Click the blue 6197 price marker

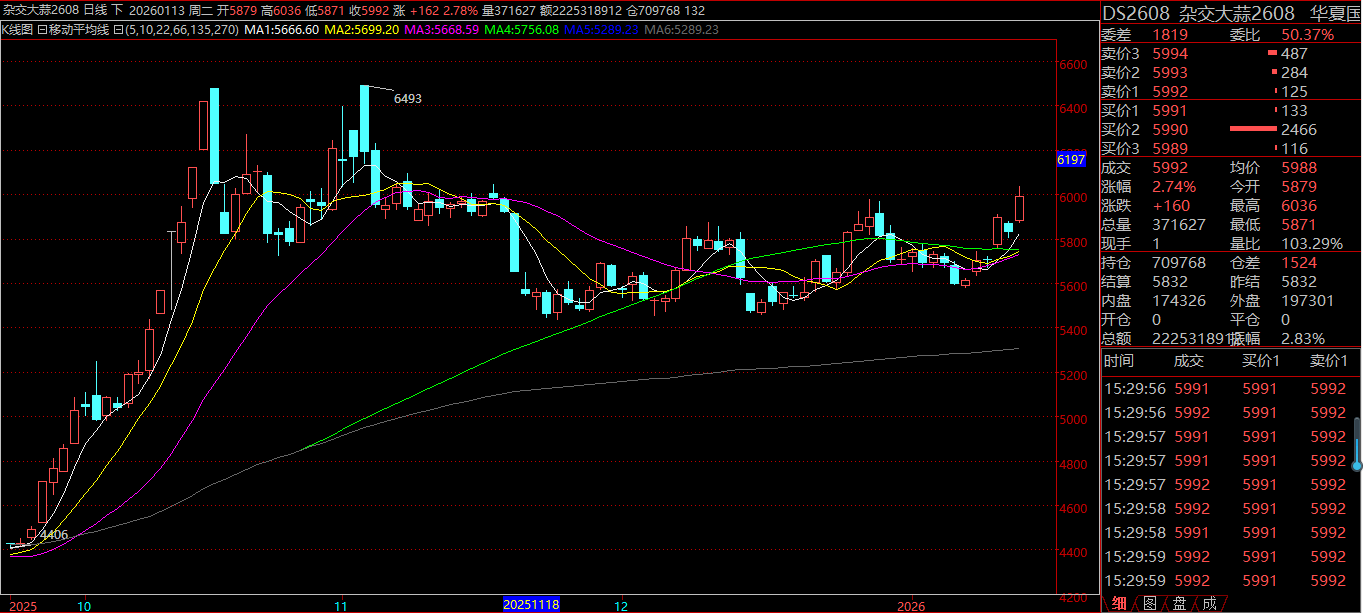click(x=1070, y=160)
